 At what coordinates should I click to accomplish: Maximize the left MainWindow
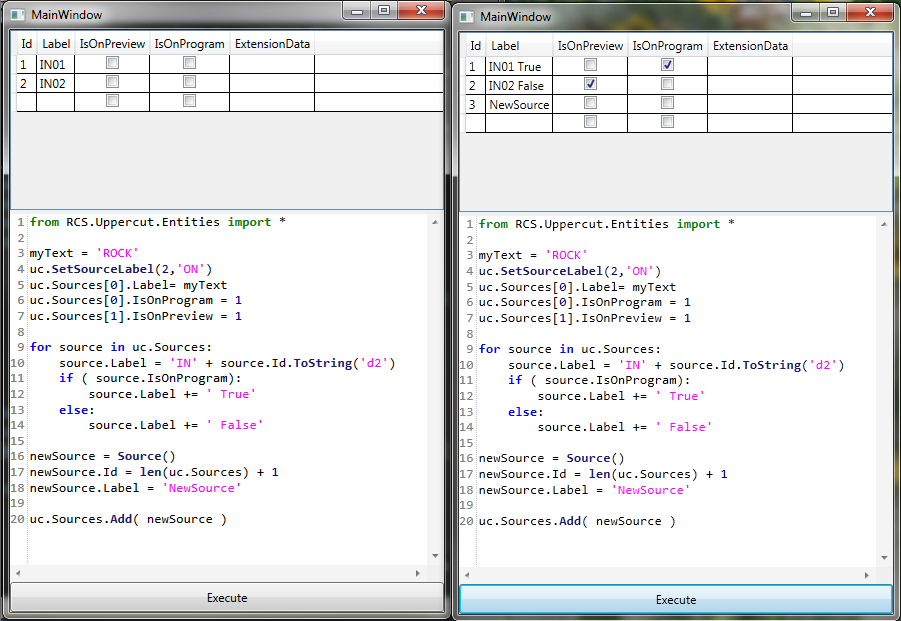(x=384, y=11)
